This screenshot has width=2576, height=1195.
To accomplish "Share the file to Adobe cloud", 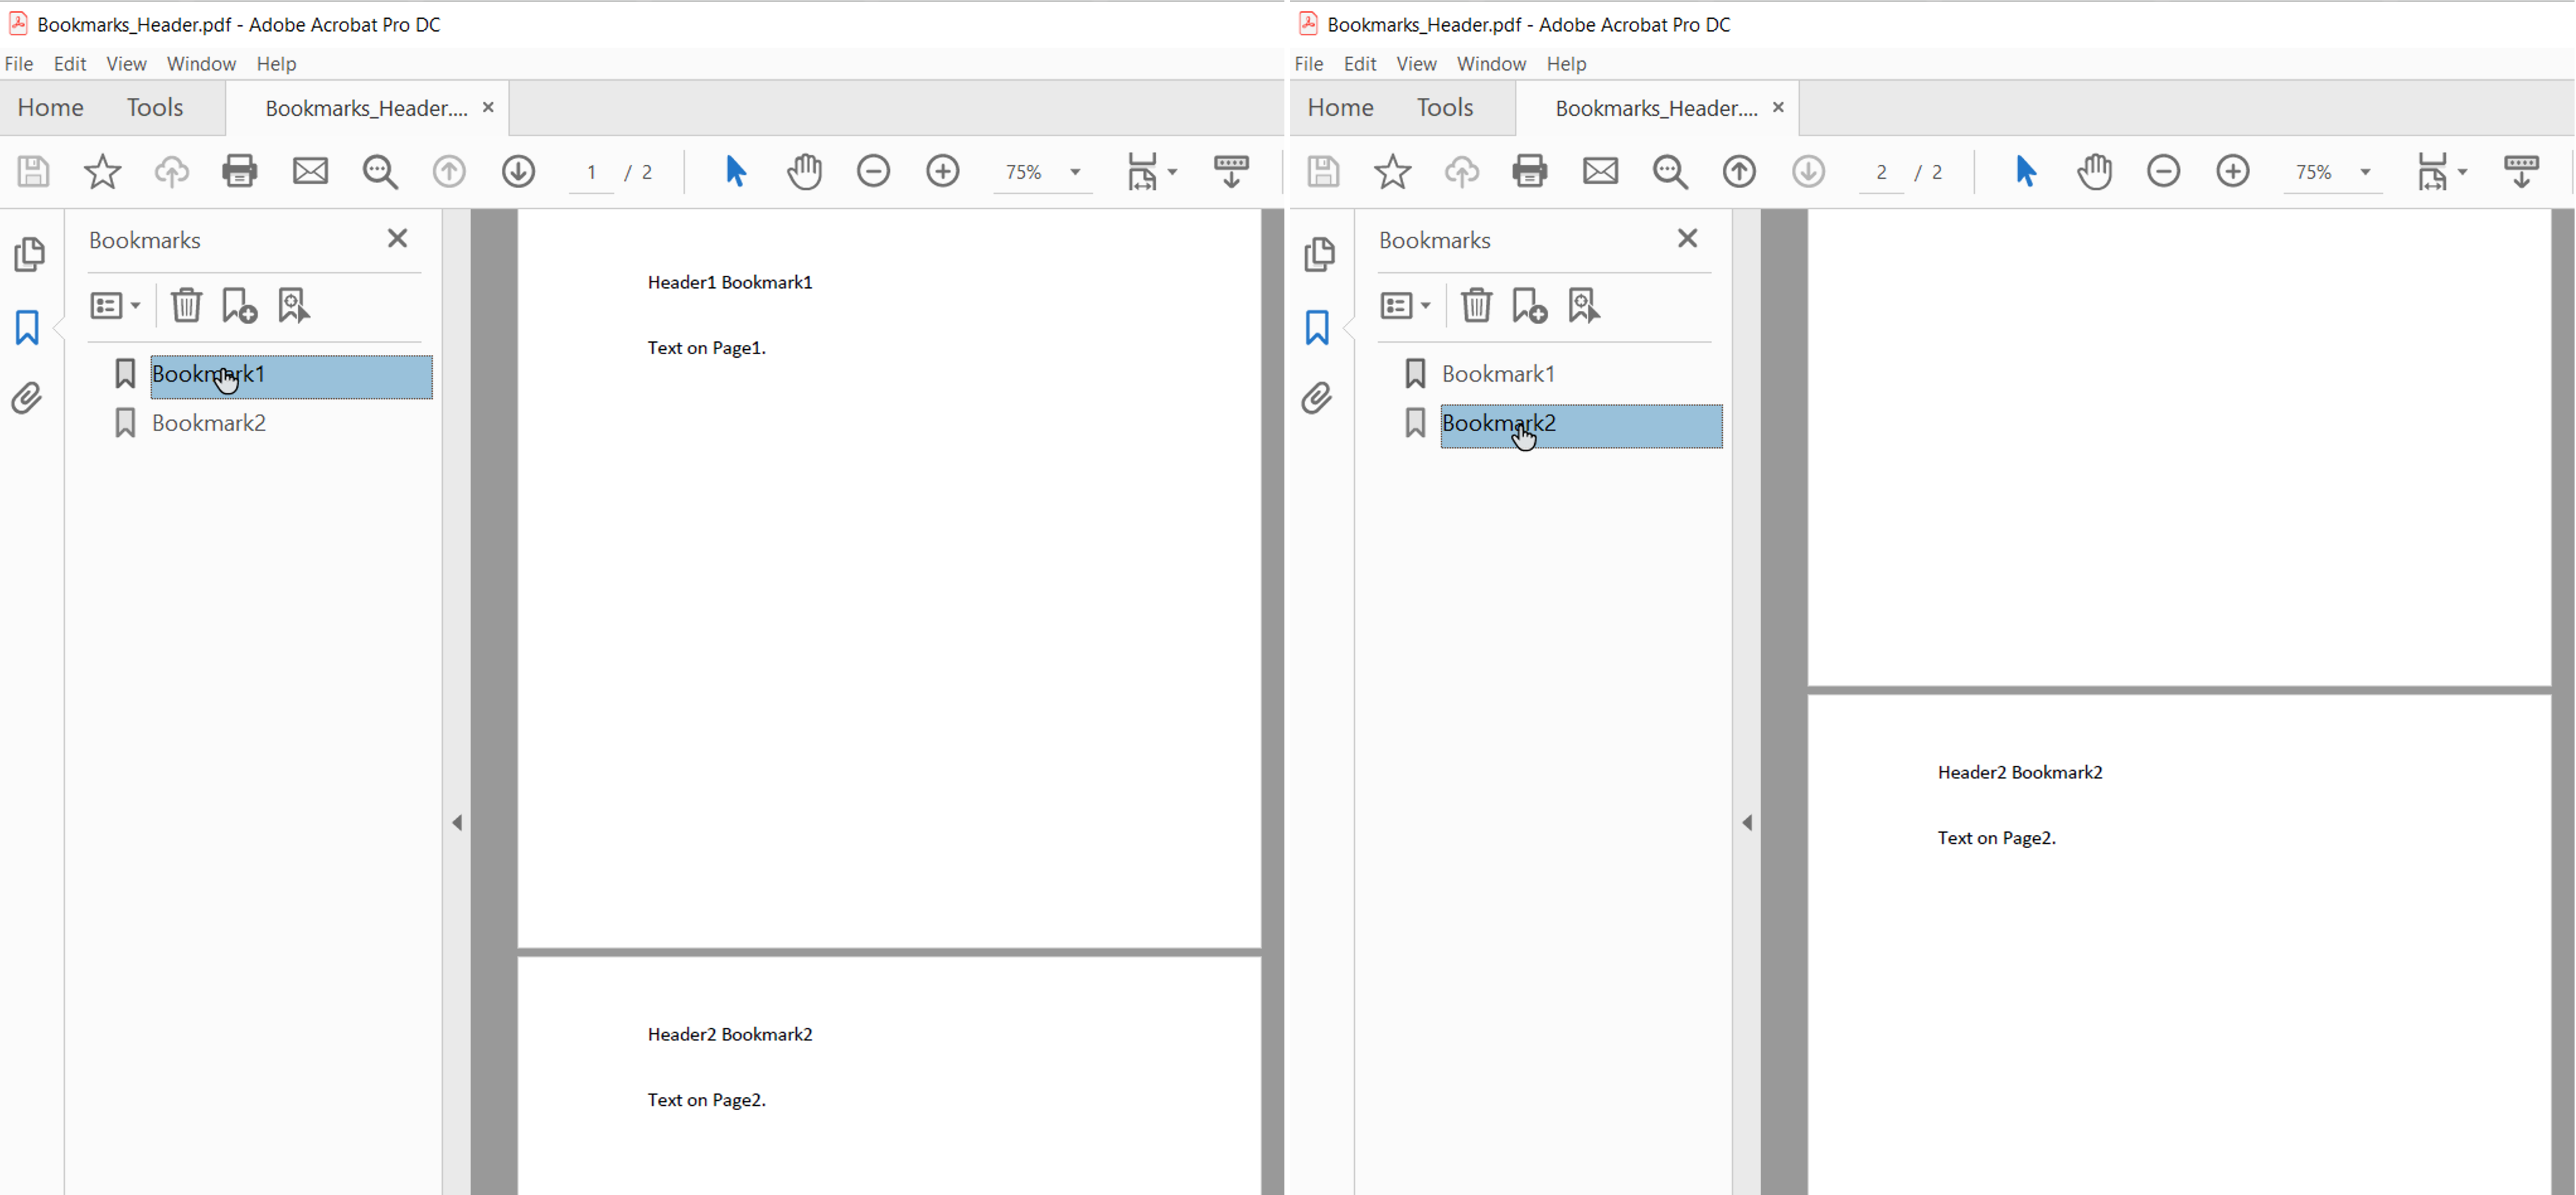I will tap(171, 171).
